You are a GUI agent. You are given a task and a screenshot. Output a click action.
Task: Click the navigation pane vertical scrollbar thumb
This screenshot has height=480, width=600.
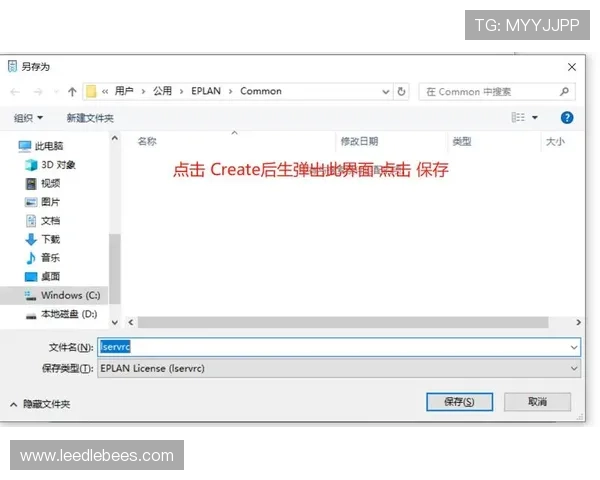pos(115,268)
